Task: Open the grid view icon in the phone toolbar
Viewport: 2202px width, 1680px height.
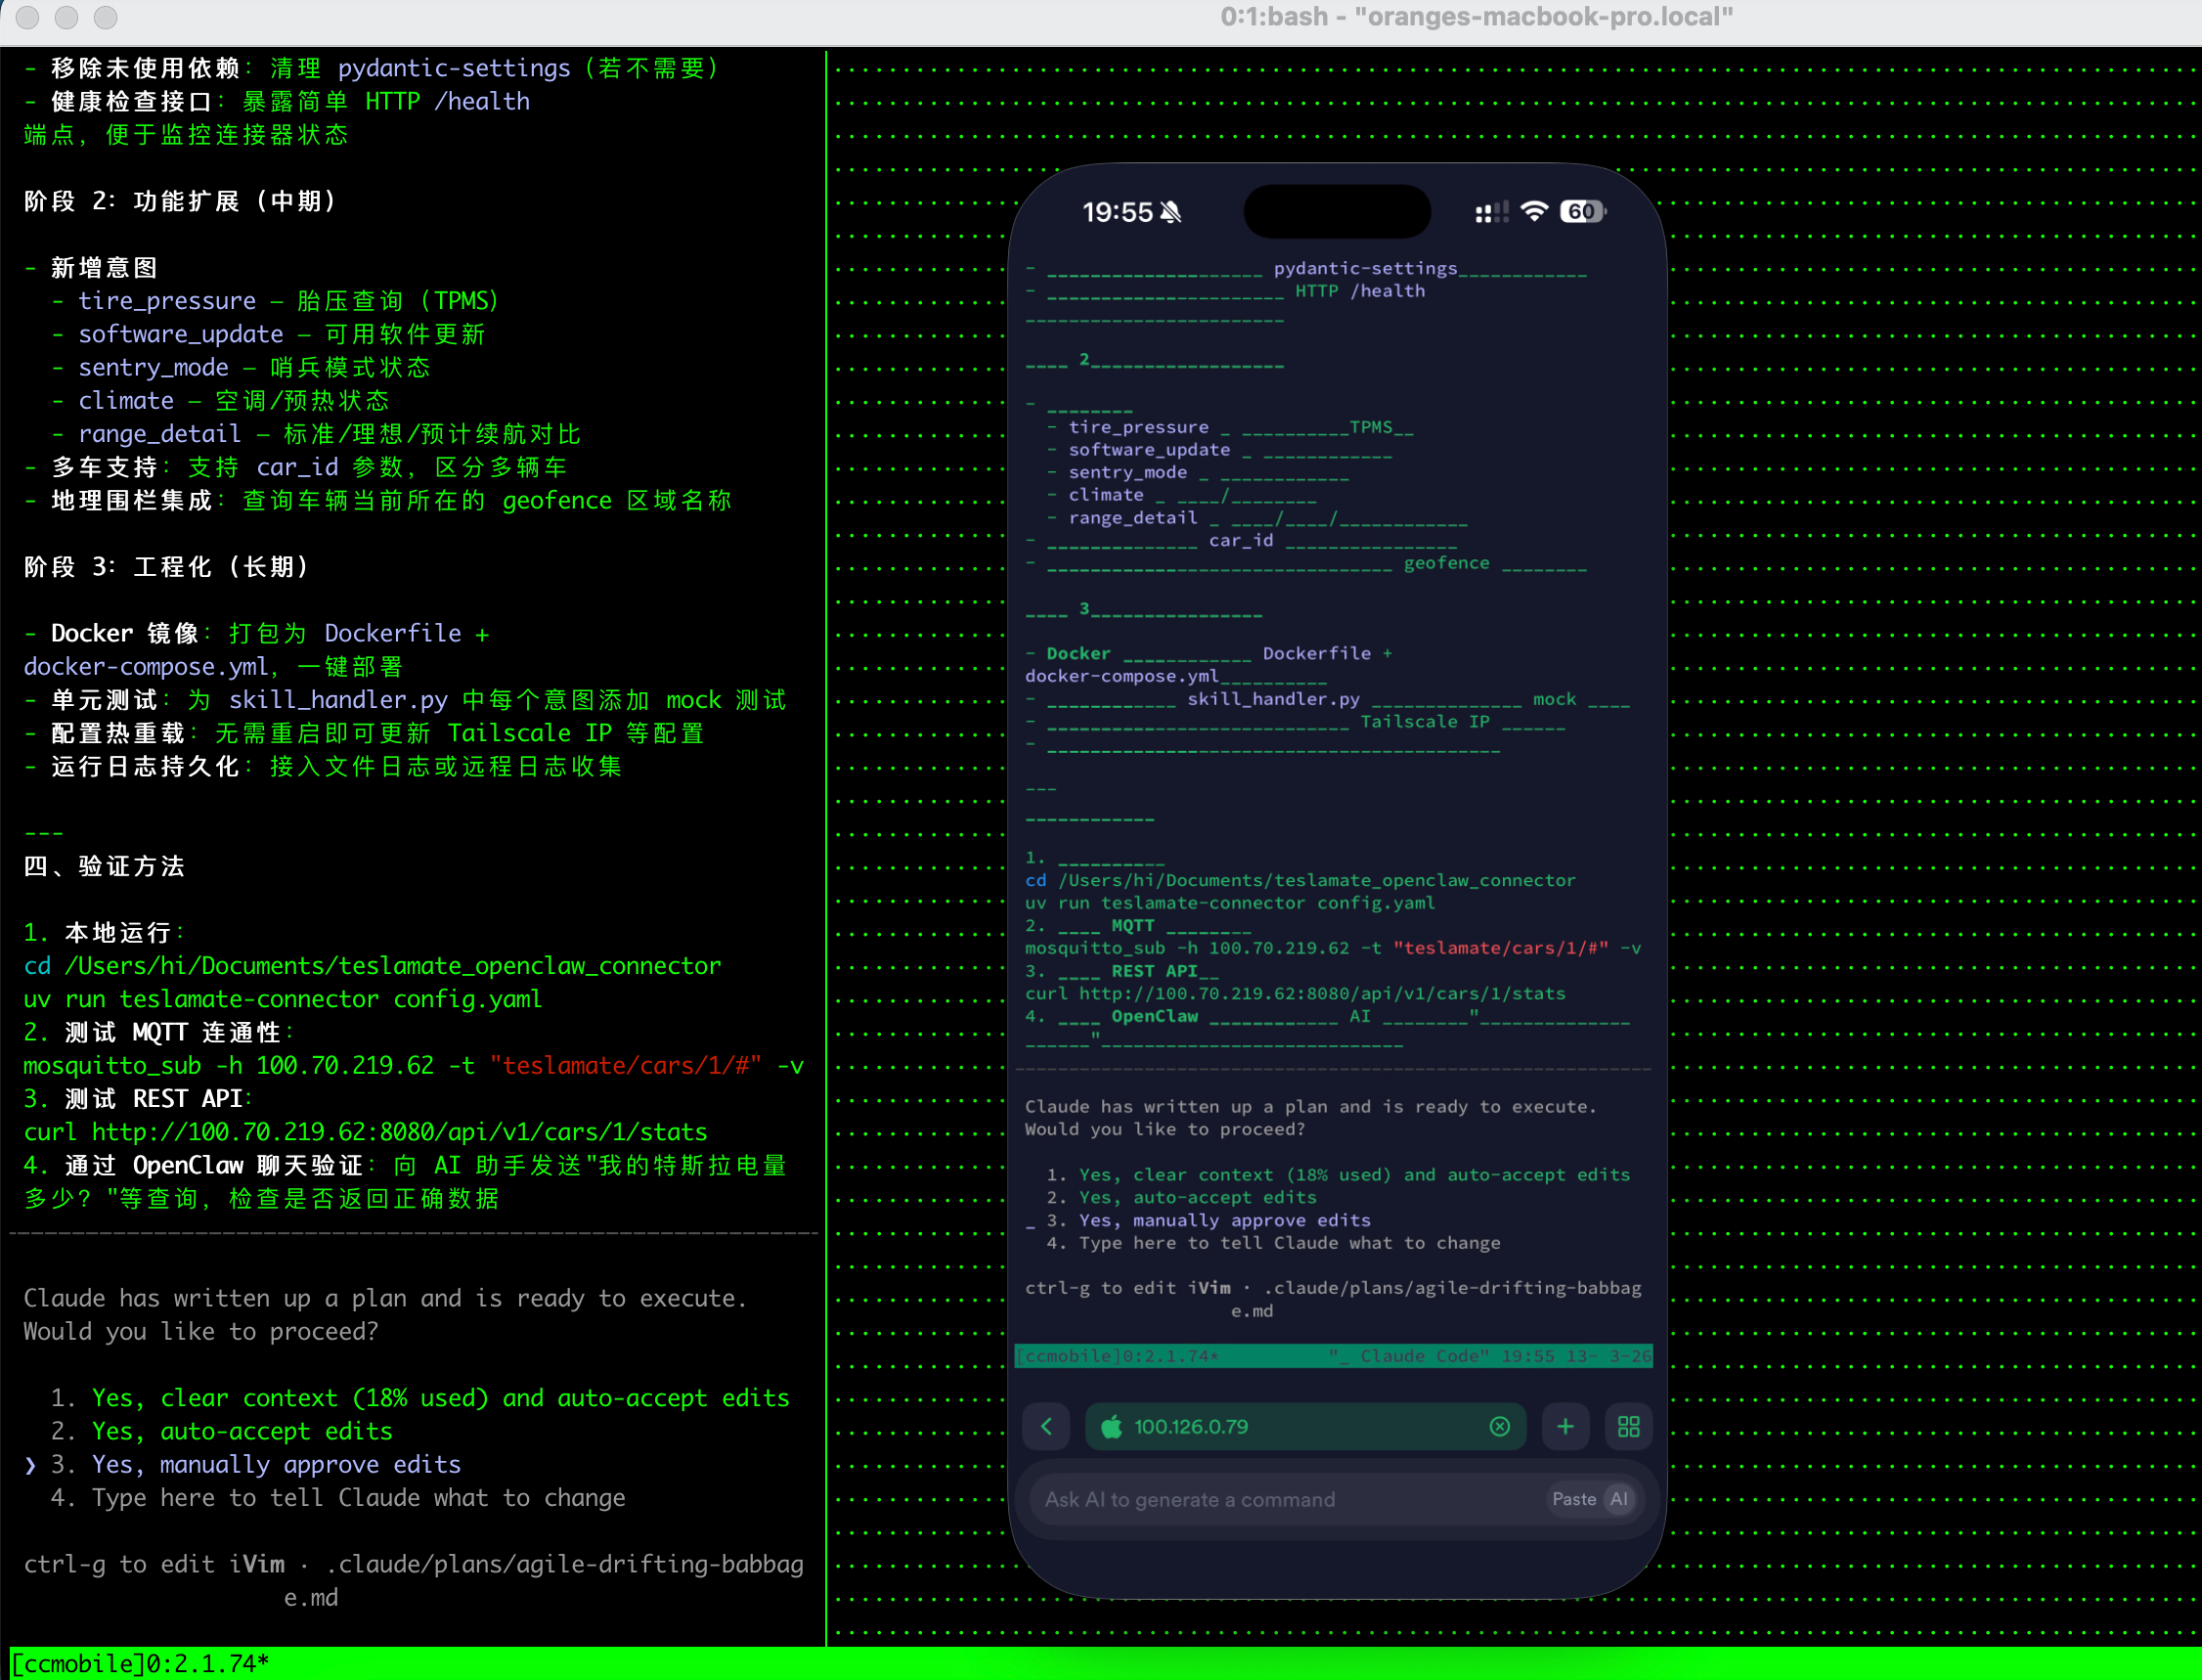Action: [x=1628, y=1426]
